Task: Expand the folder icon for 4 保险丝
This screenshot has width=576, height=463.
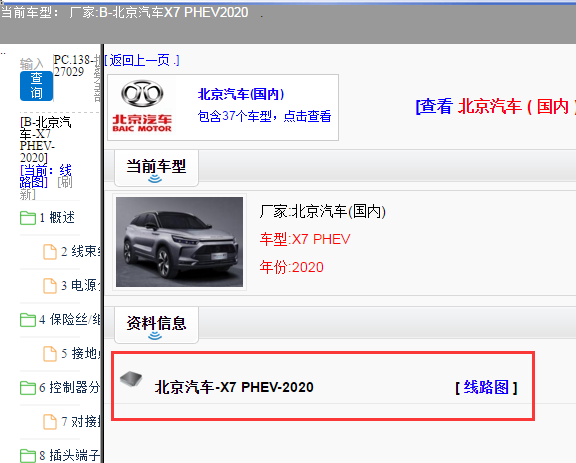Action: click(x=28, y=320)
